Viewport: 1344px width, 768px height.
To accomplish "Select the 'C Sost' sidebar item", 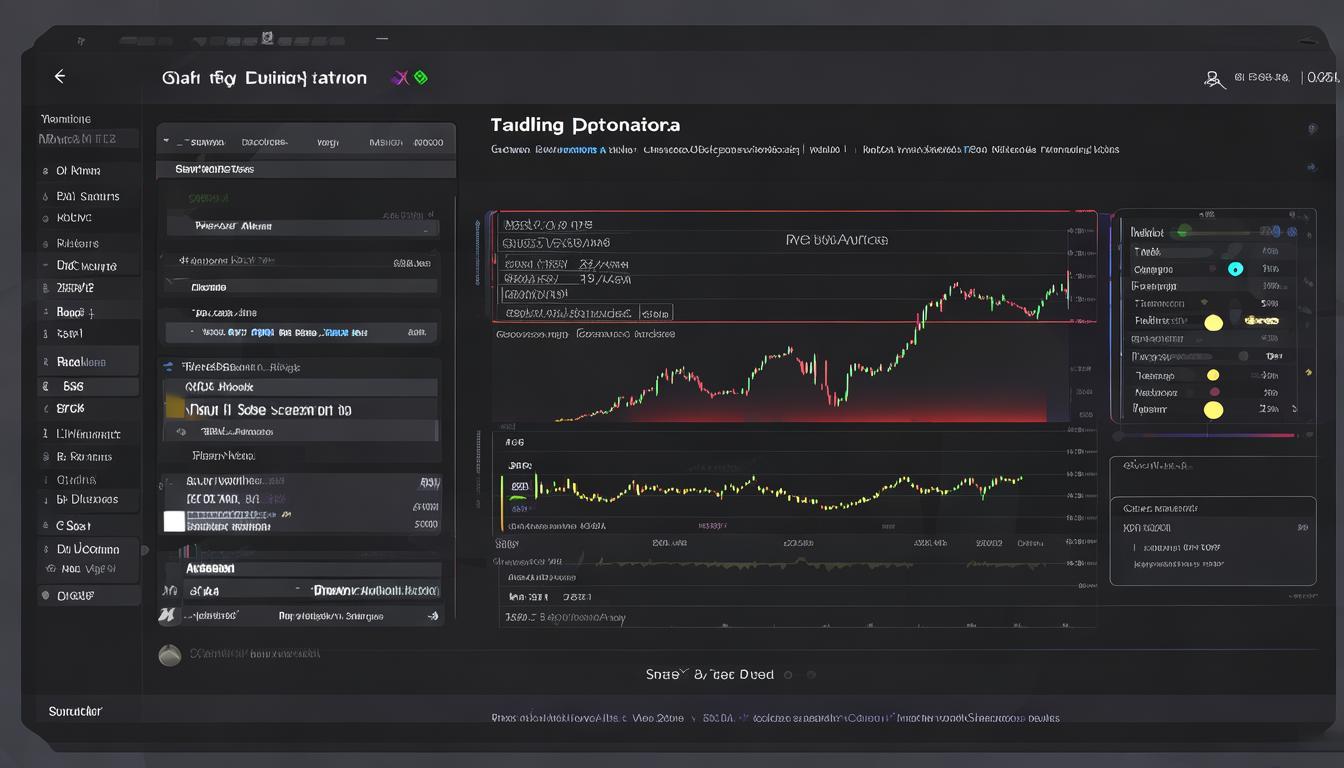I will point(74,525).
